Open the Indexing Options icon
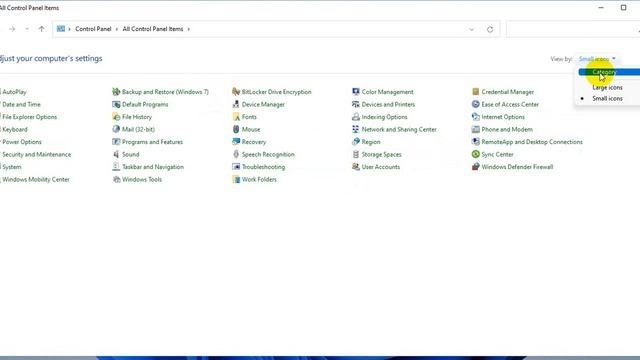This screenshot has height=360, width=640. 356,117
